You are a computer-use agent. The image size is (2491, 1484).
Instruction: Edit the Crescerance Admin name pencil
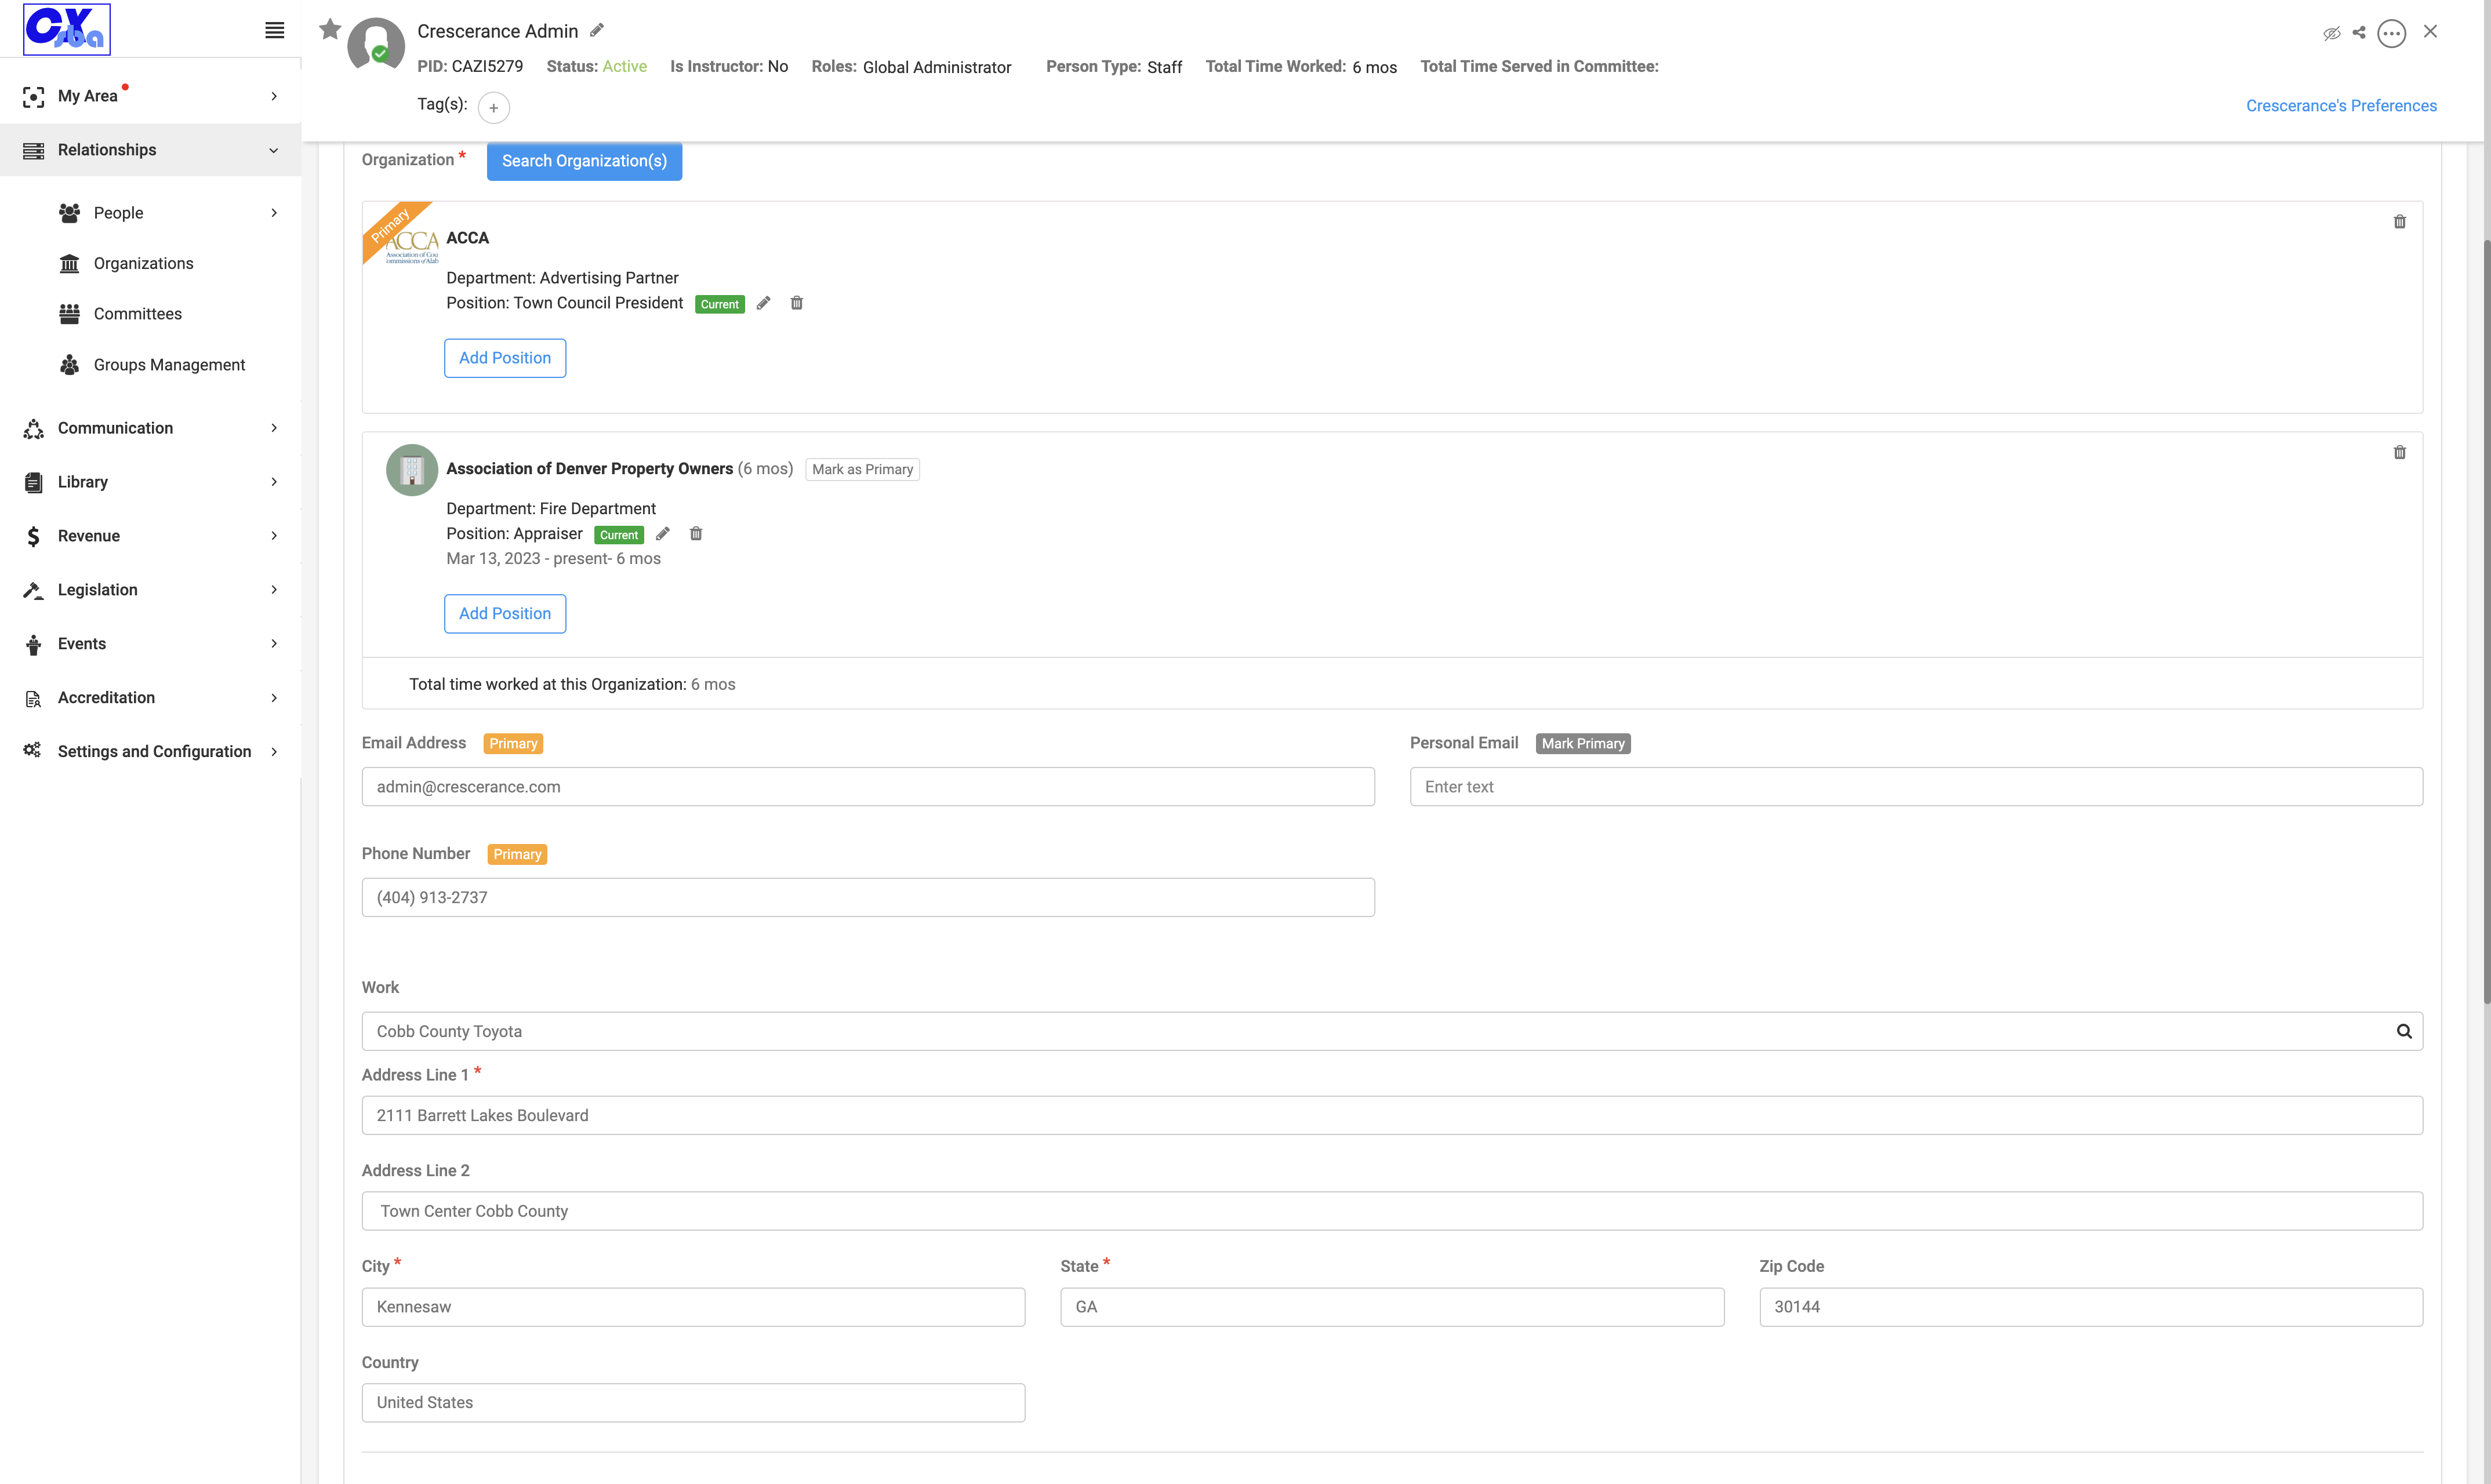[597, 30]
